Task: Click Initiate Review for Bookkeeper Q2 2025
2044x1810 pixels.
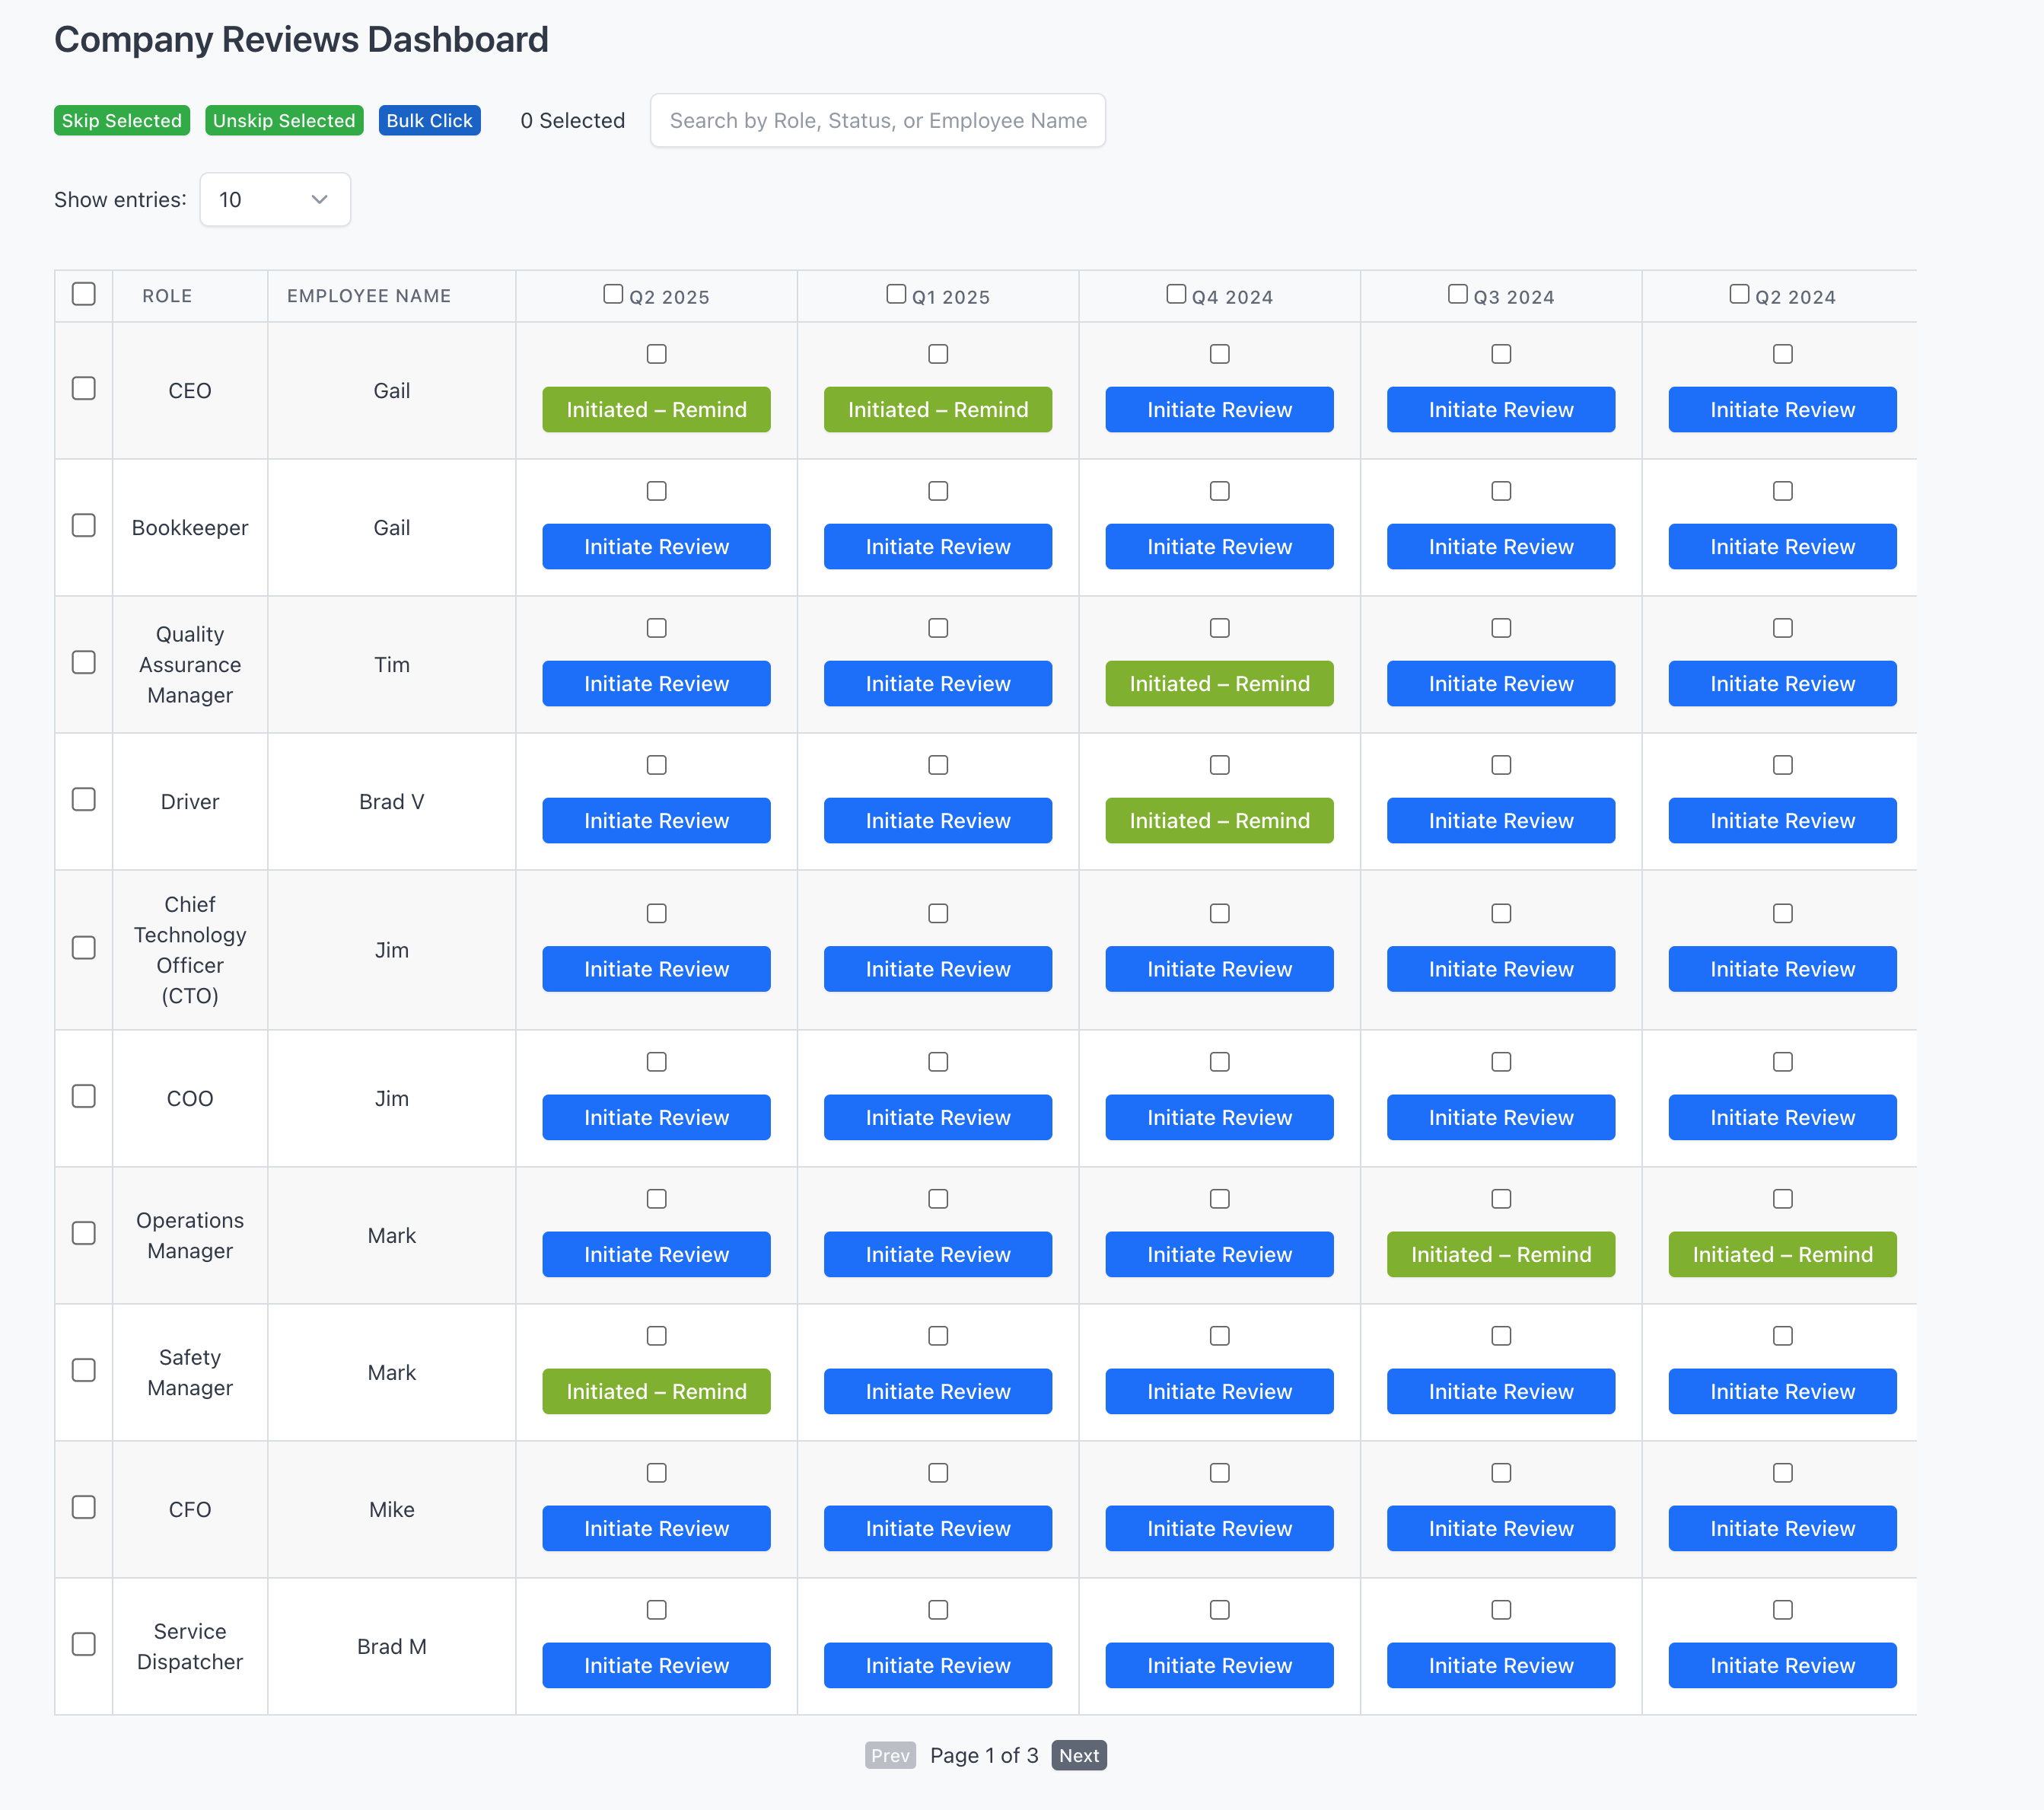Action: 656,546
